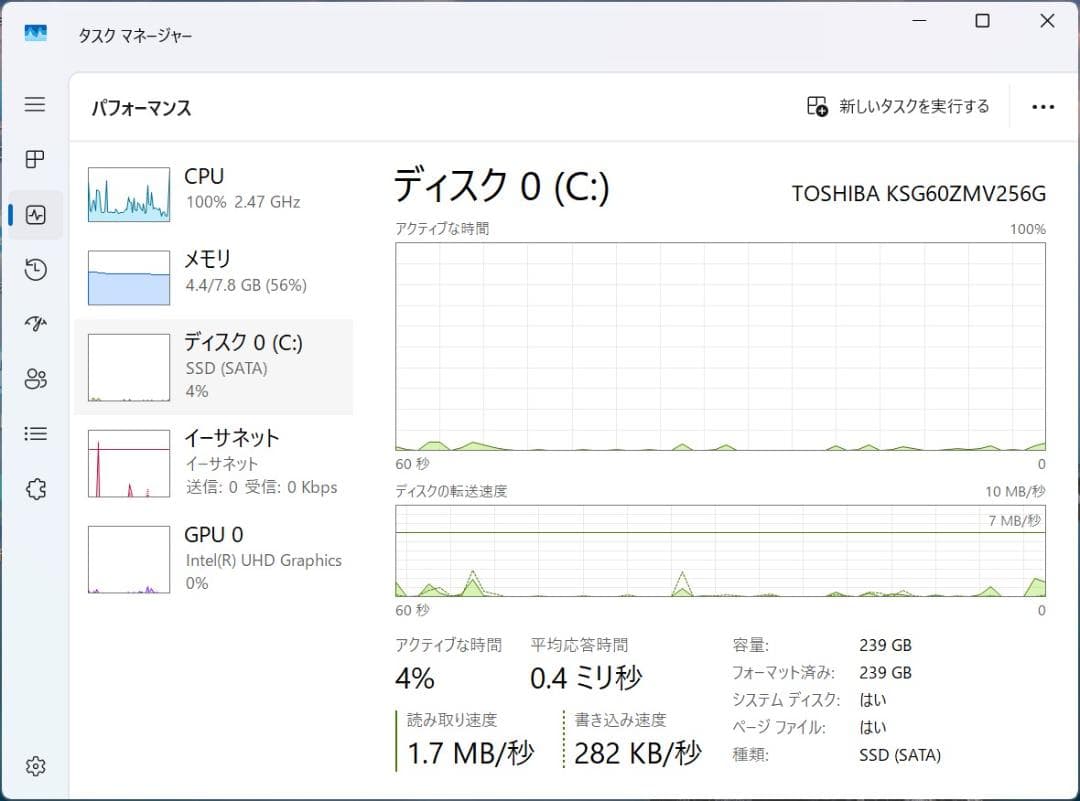1080x801 pixels.
Task: Open the App history view
Action: tap(35, 269)
